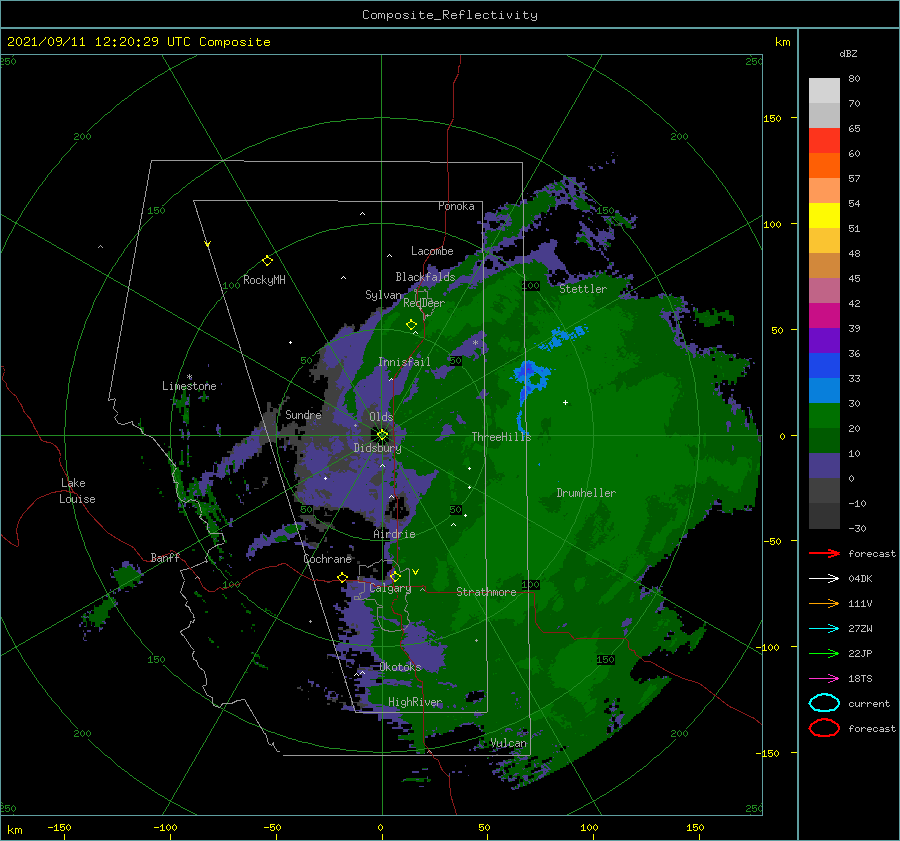Click the intense blue echo northeast of ThreeHills
This screenshot has height=841, width=900.
click(x=531, y=377)
